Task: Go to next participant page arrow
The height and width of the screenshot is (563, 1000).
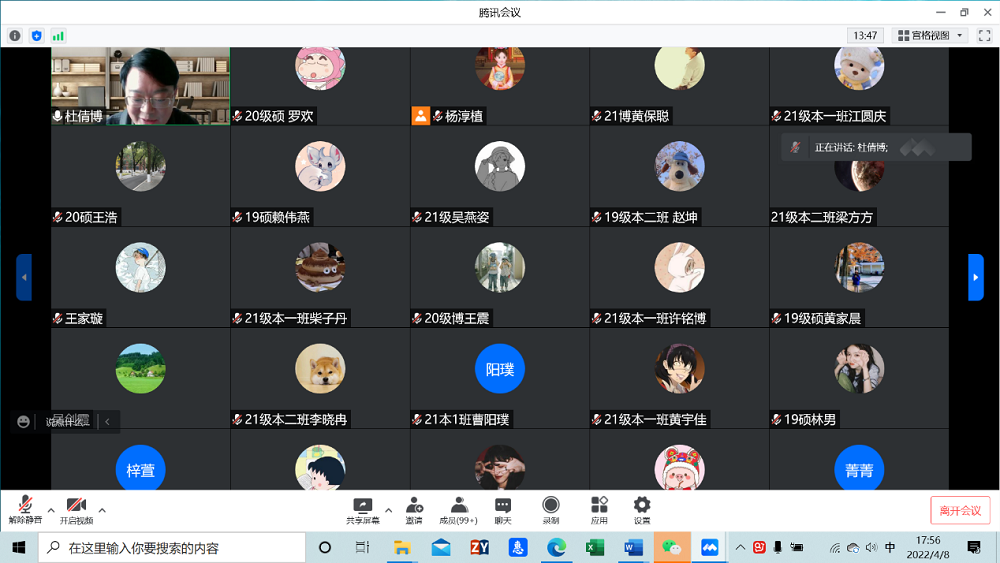Action: click(976, 277)
